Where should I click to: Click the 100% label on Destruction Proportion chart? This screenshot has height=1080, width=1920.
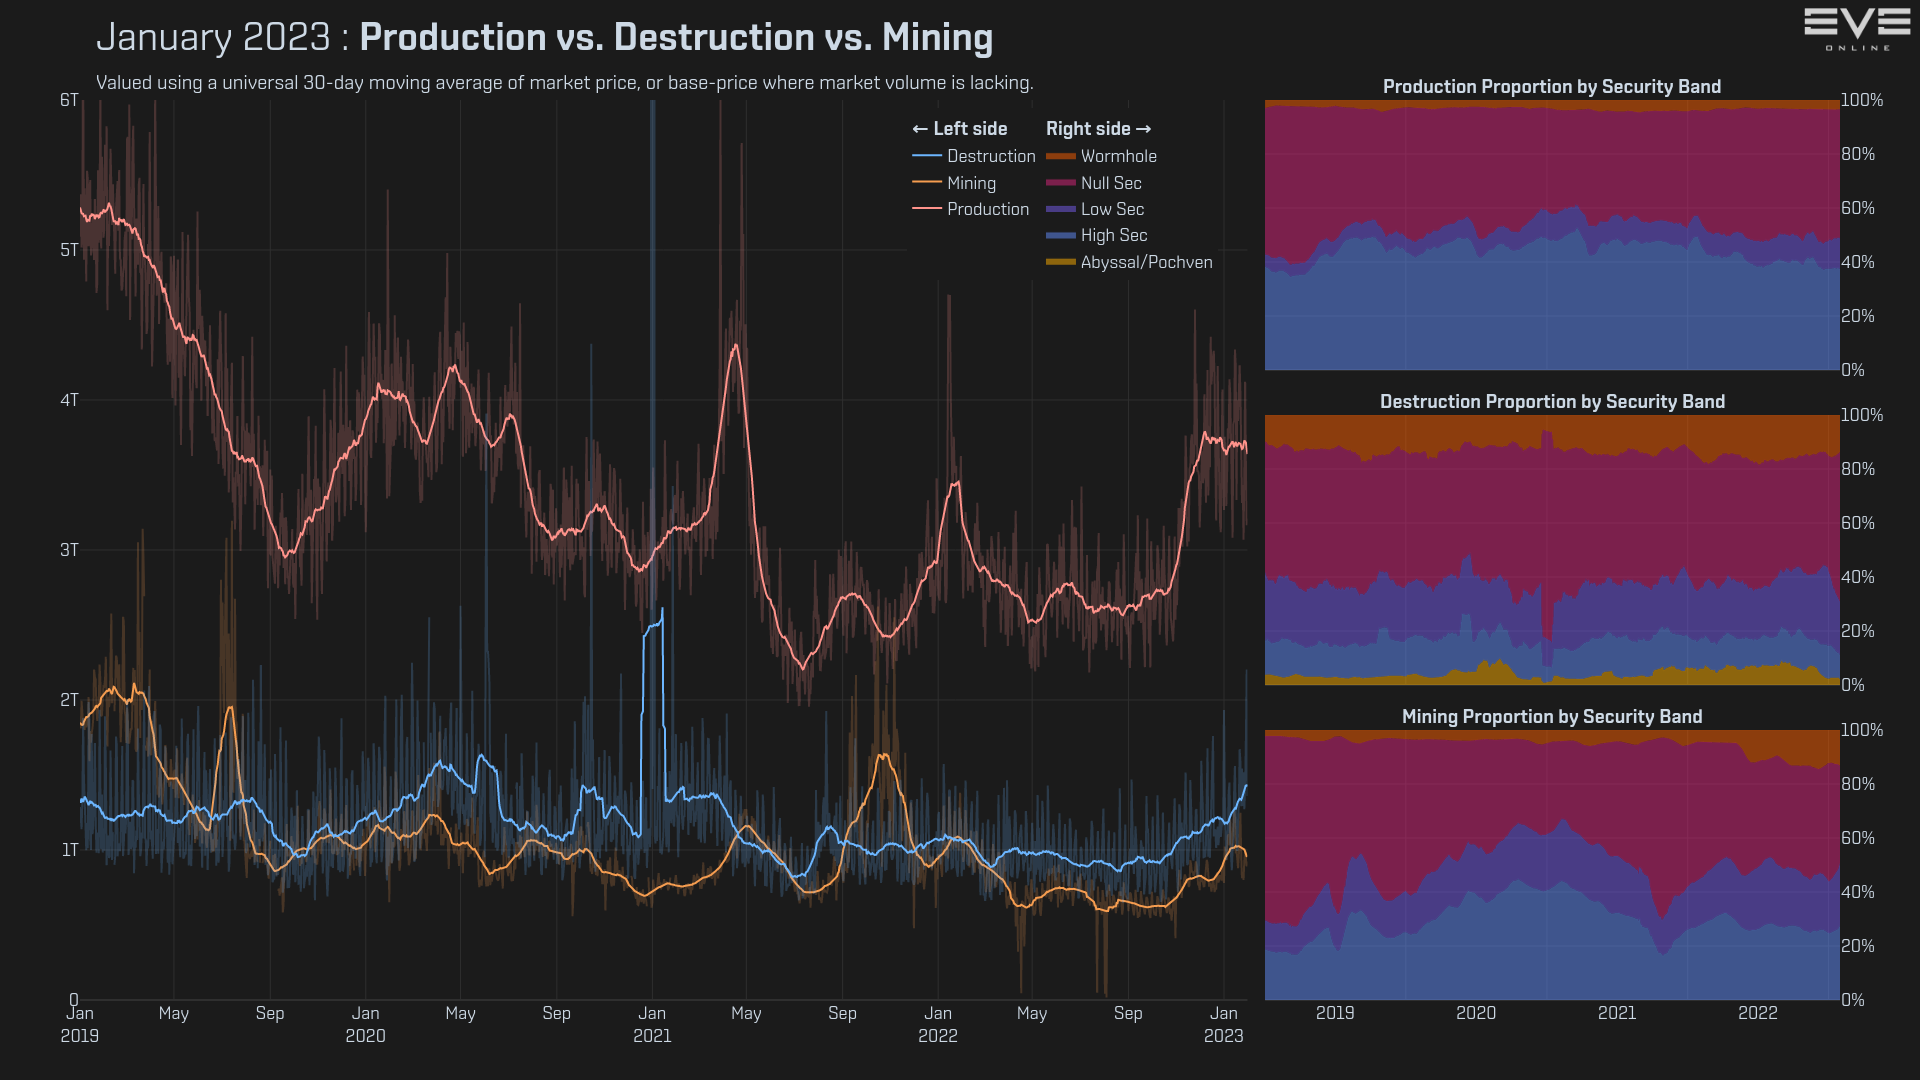click(1862, 415)
